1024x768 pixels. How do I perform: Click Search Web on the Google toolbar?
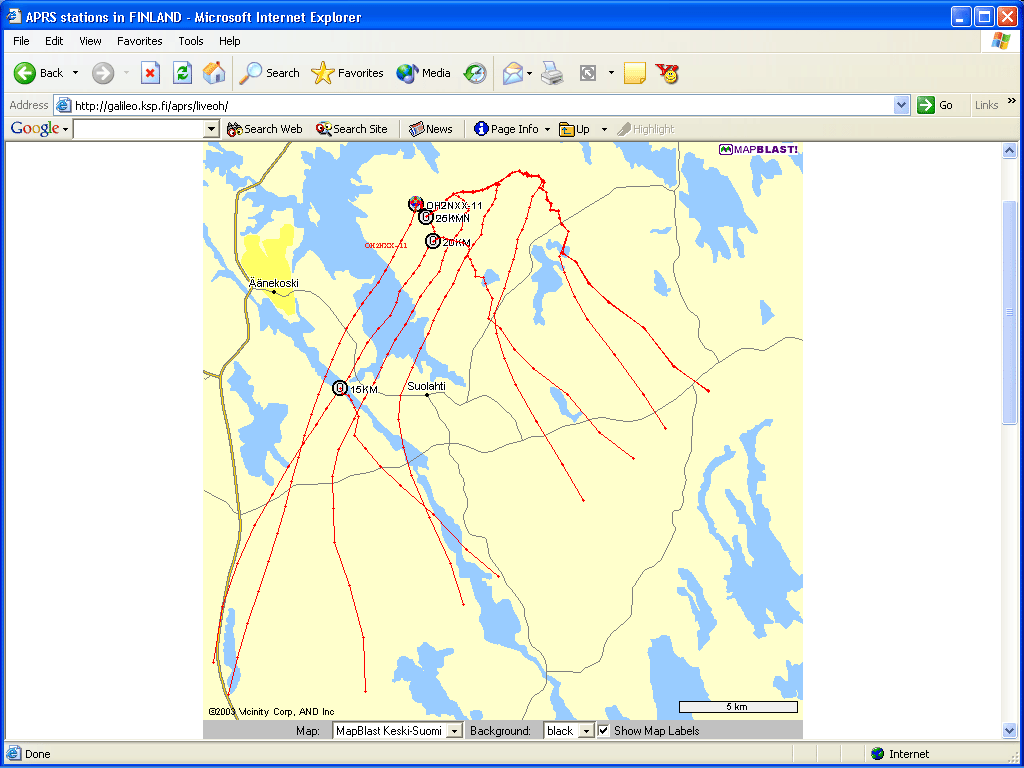coord(264,129)
